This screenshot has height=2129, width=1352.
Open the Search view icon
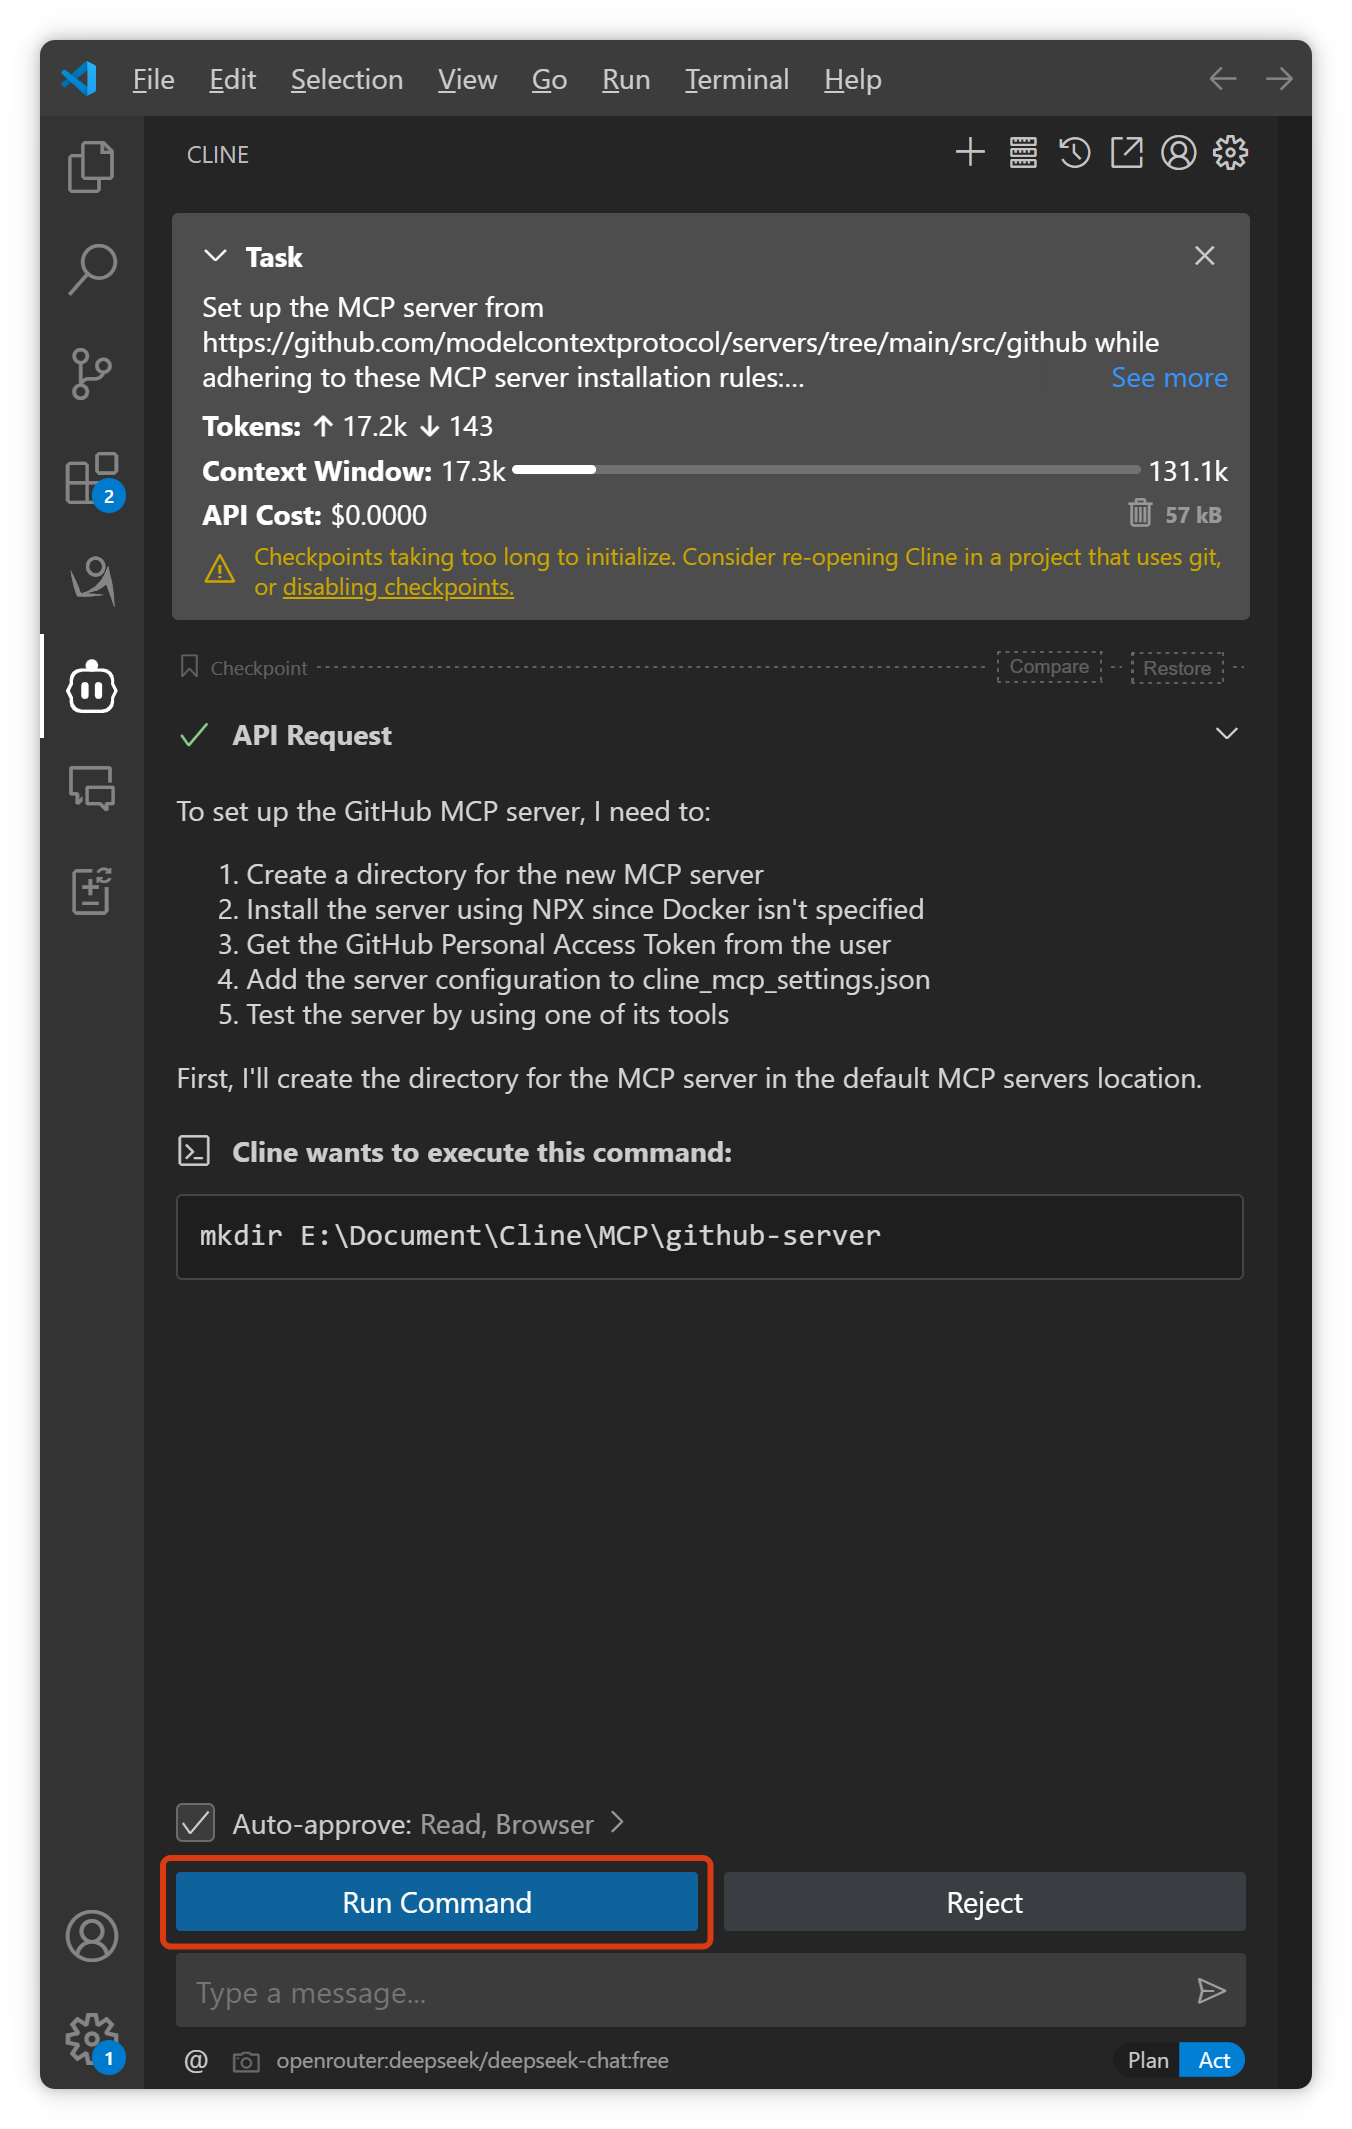point(91,270)
